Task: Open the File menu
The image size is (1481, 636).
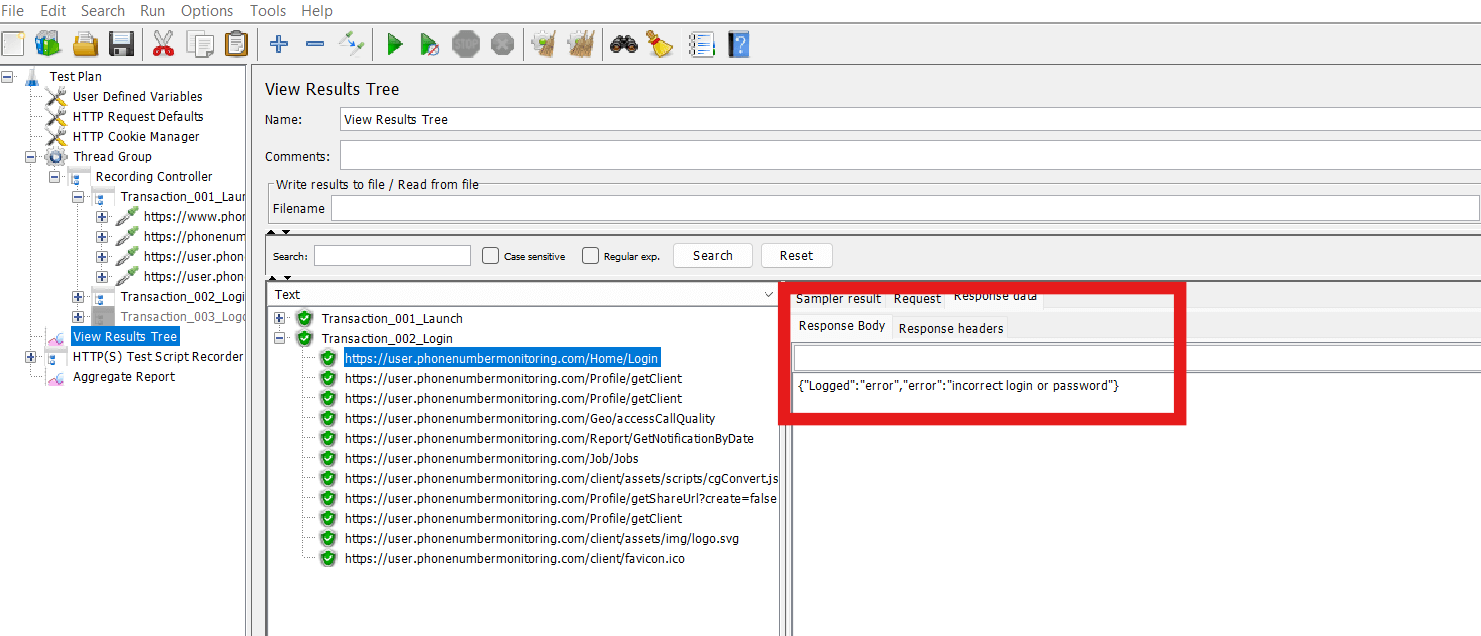Action: click(13, 11)
